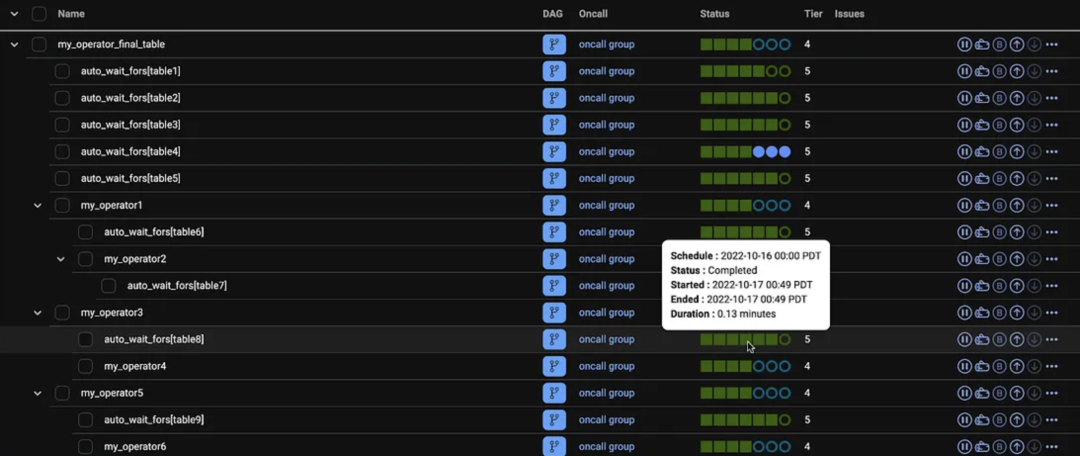Check the auto_wait_fors[table7] checkbox
This screenshot has width=1080, height=456.
(108, 286)
